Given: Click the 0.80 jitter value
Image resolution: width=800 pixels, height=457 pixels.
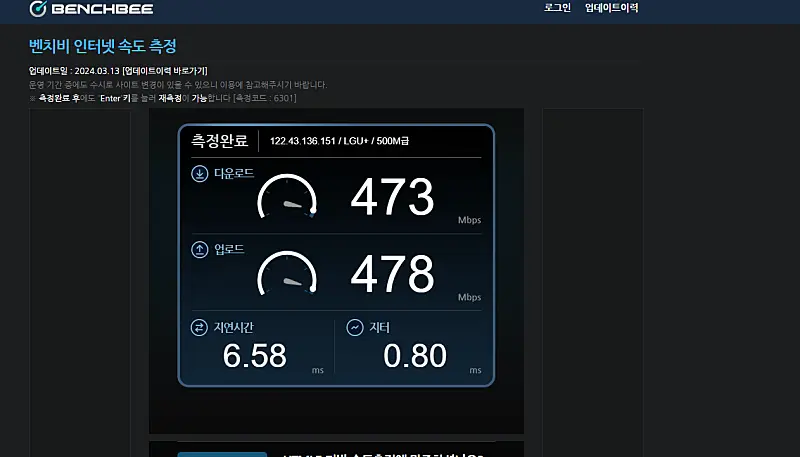Looking at the screenshot, I should coord(413,355).
